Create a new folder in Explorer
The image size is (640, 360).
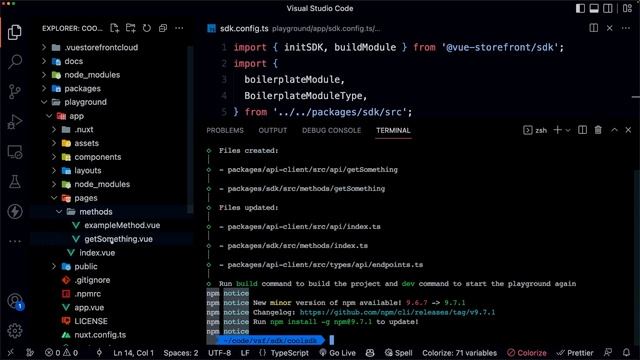point(131,28)
